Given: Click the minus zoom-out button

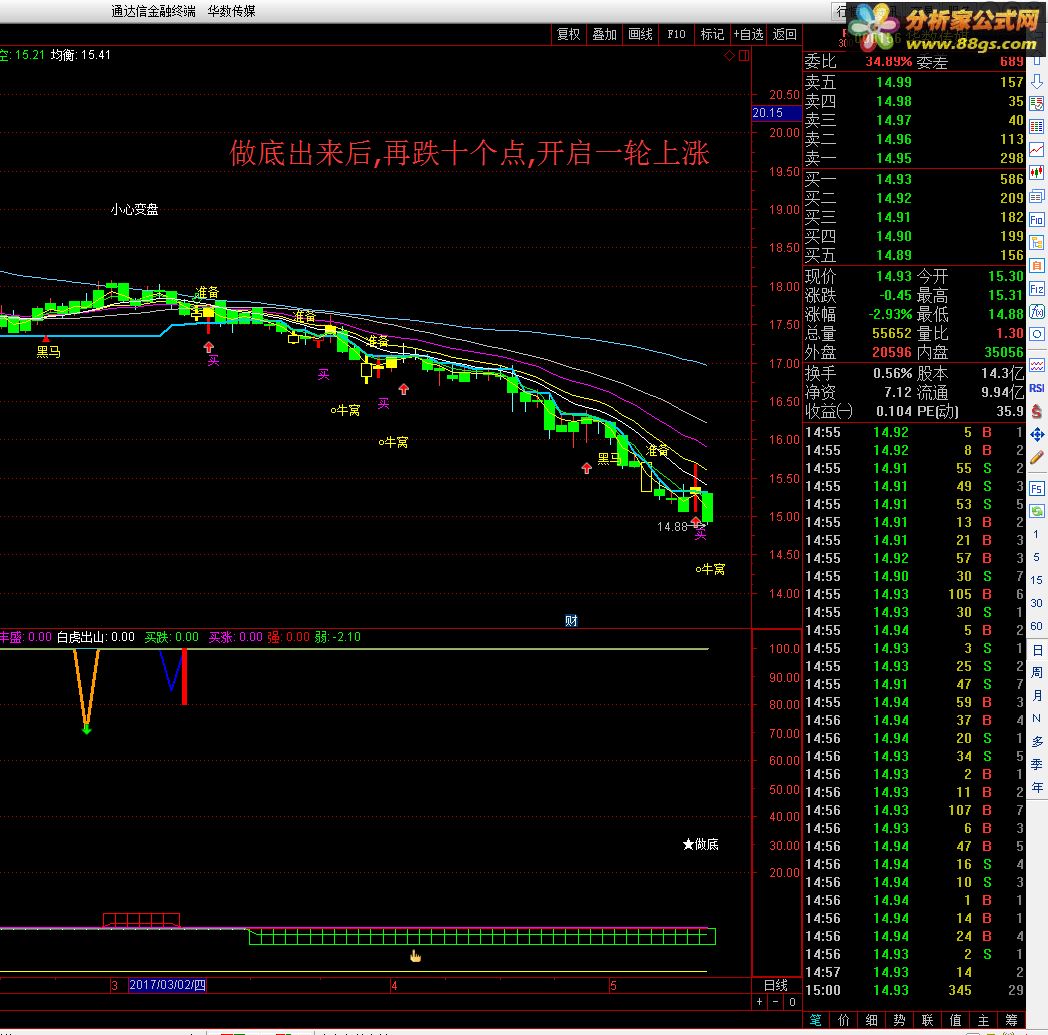Looking at the screenshot, I should tap(775, 1002).
